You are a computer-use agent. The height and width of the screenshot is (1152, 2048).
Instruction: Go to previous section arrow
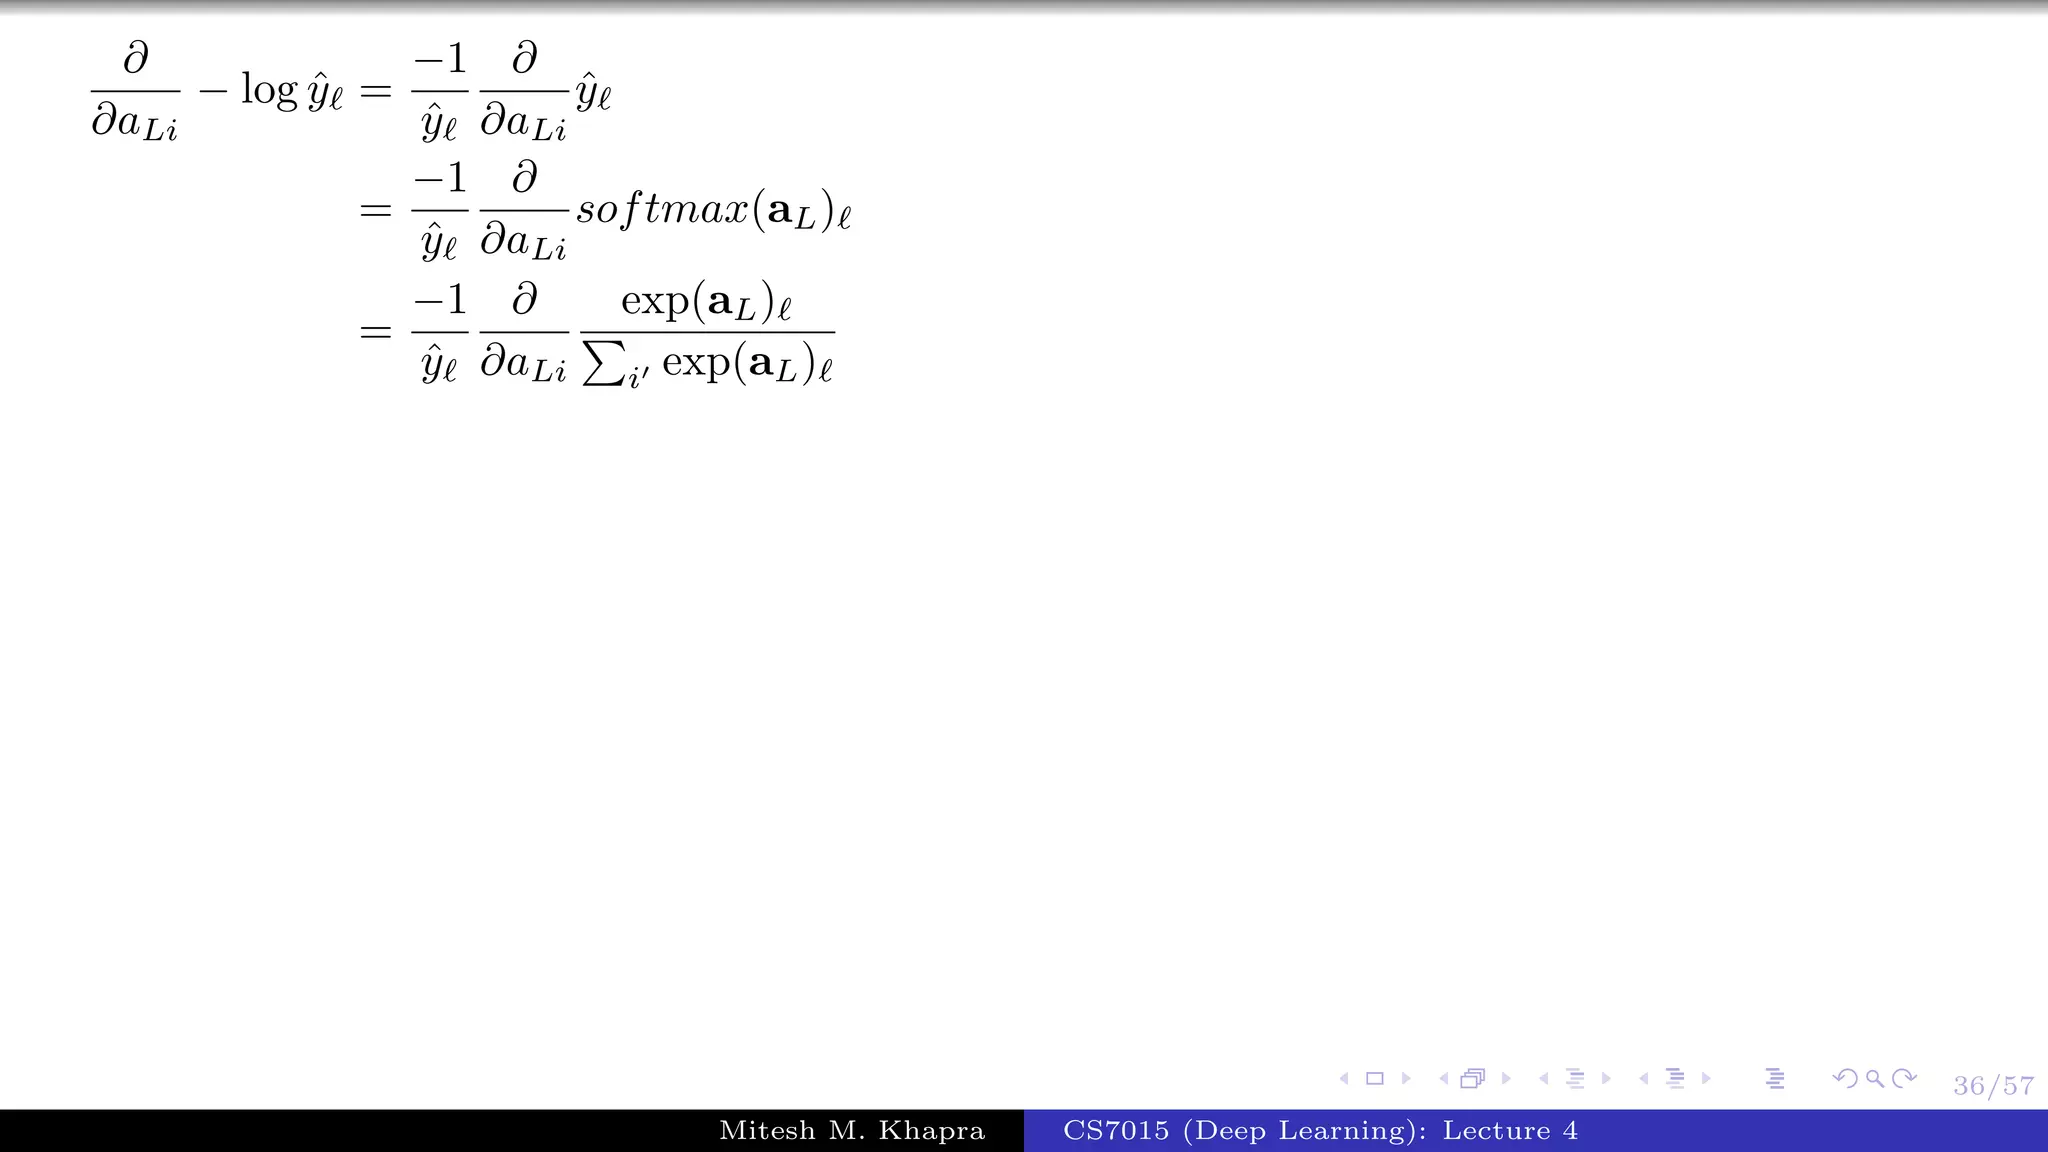click(x=1644, y=1078)
